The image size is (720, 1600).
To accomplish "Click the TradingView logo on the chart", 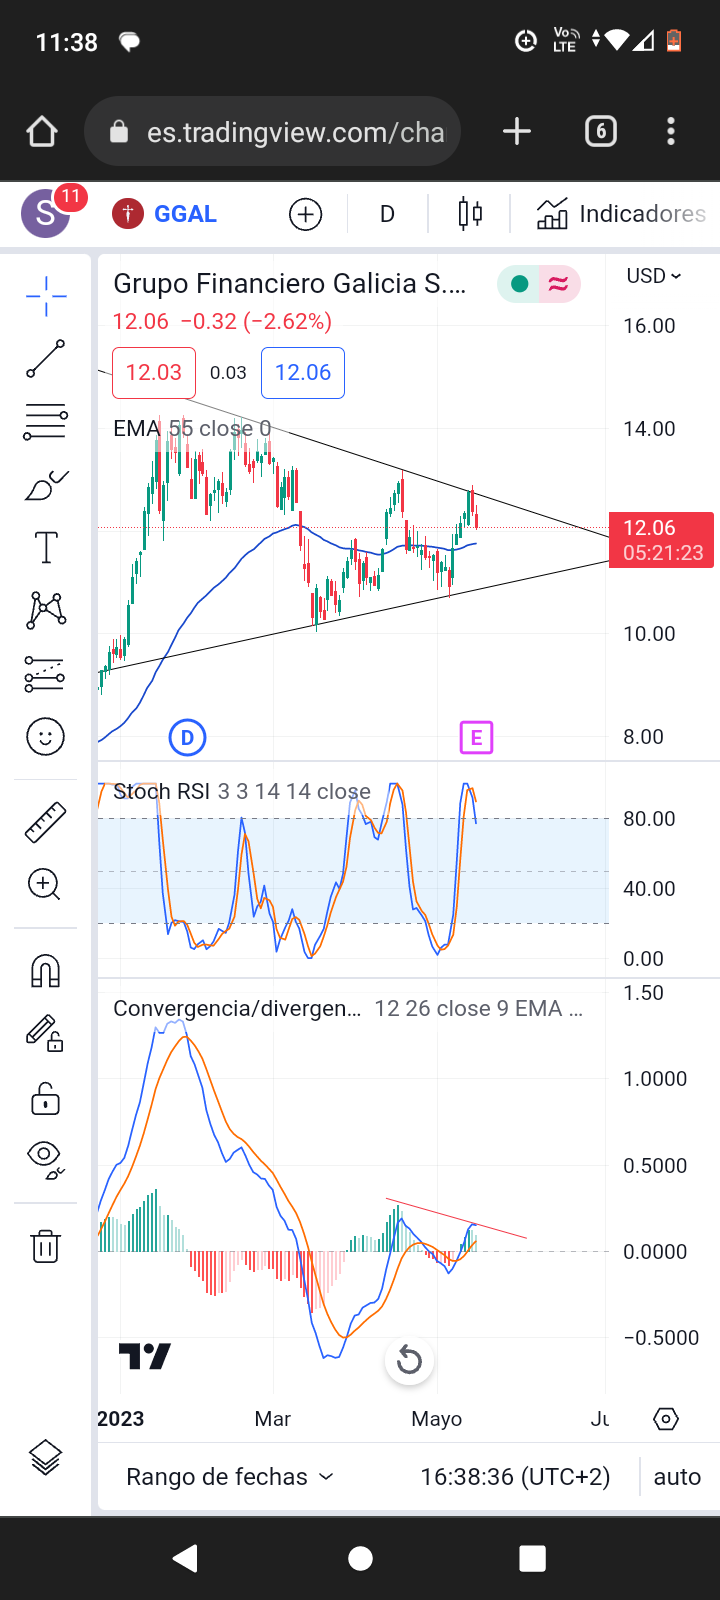I will [145, 1356].
